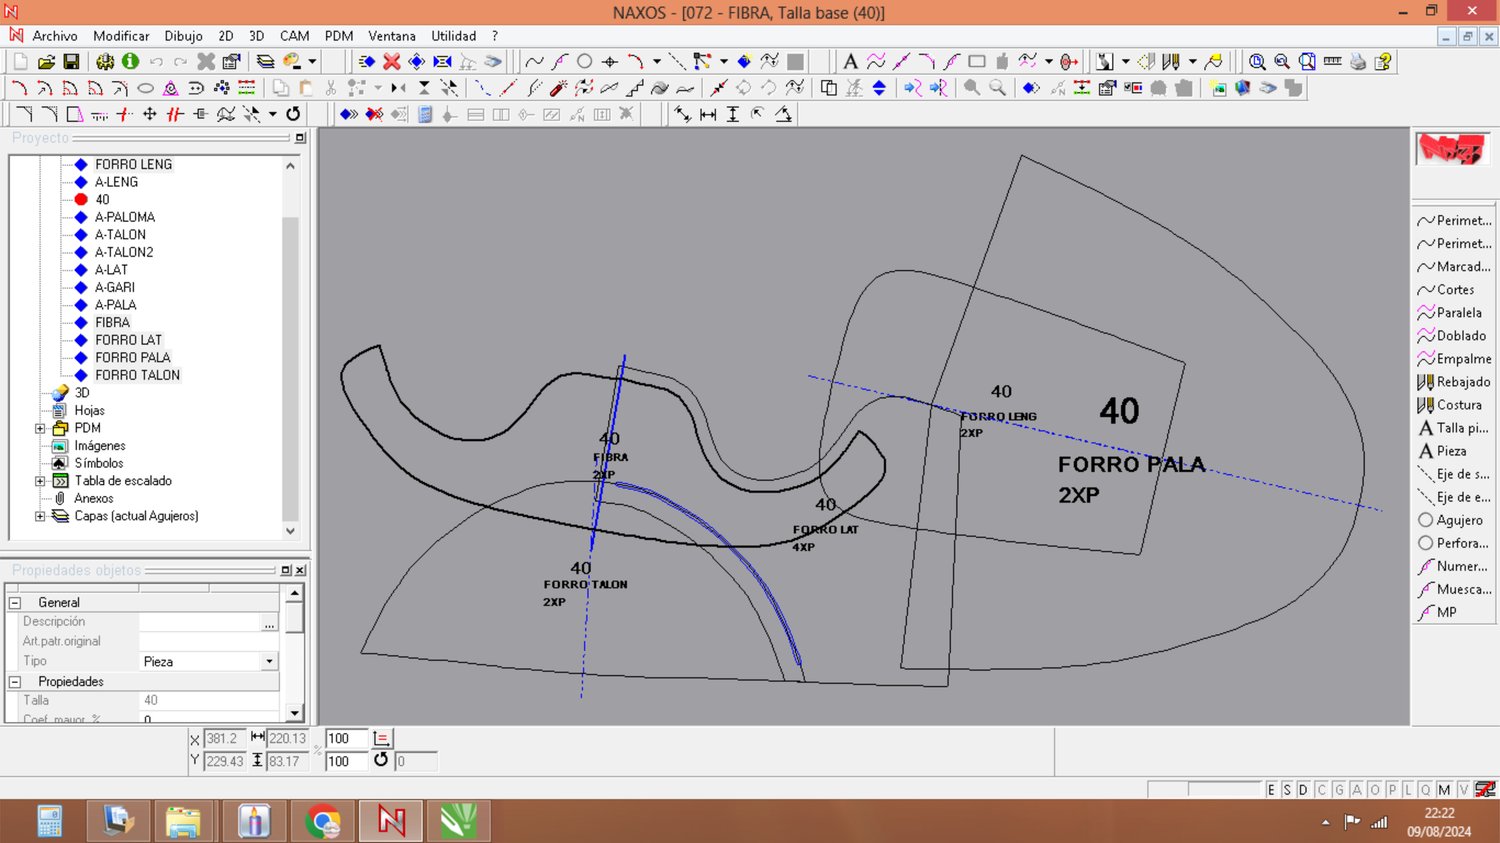
Task: Expand the Tabla de escalado node
Action: [x=40, y=481]
